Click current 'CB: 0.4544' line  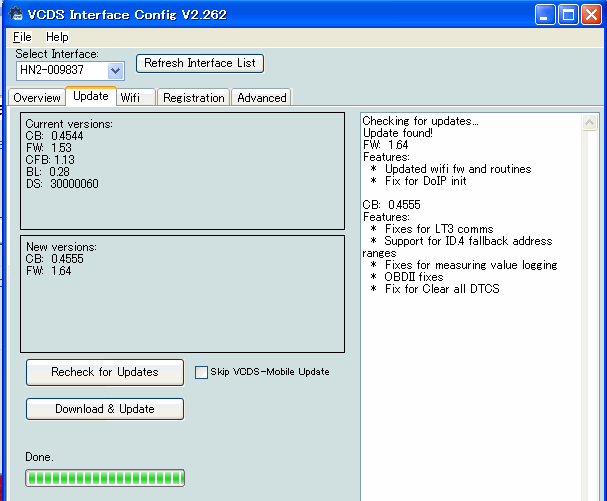pyautogui.click(x=55, y=136)
